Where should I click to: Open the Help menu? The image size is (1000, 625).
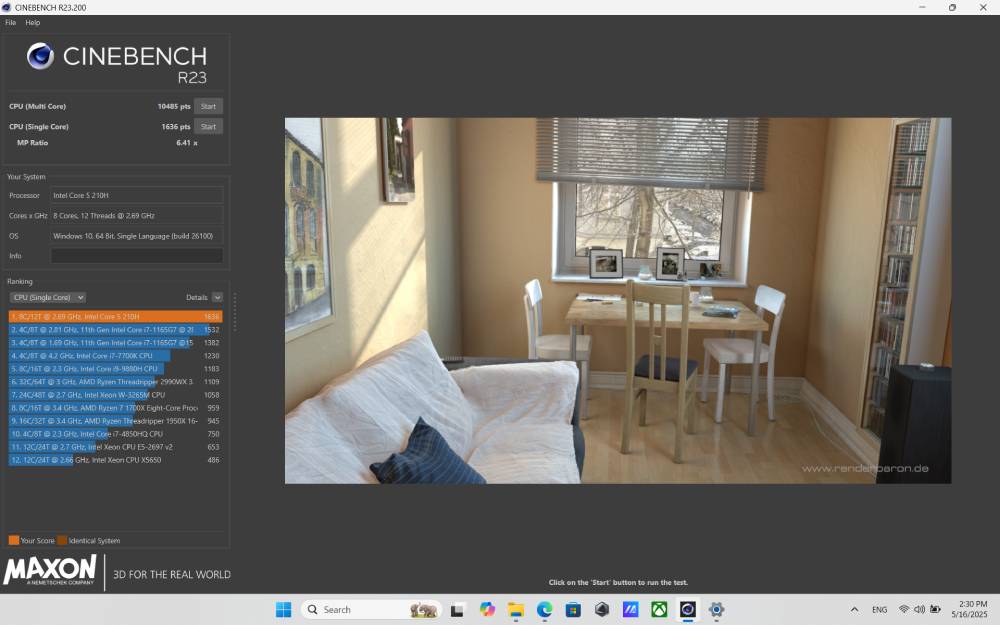point(33,22)
